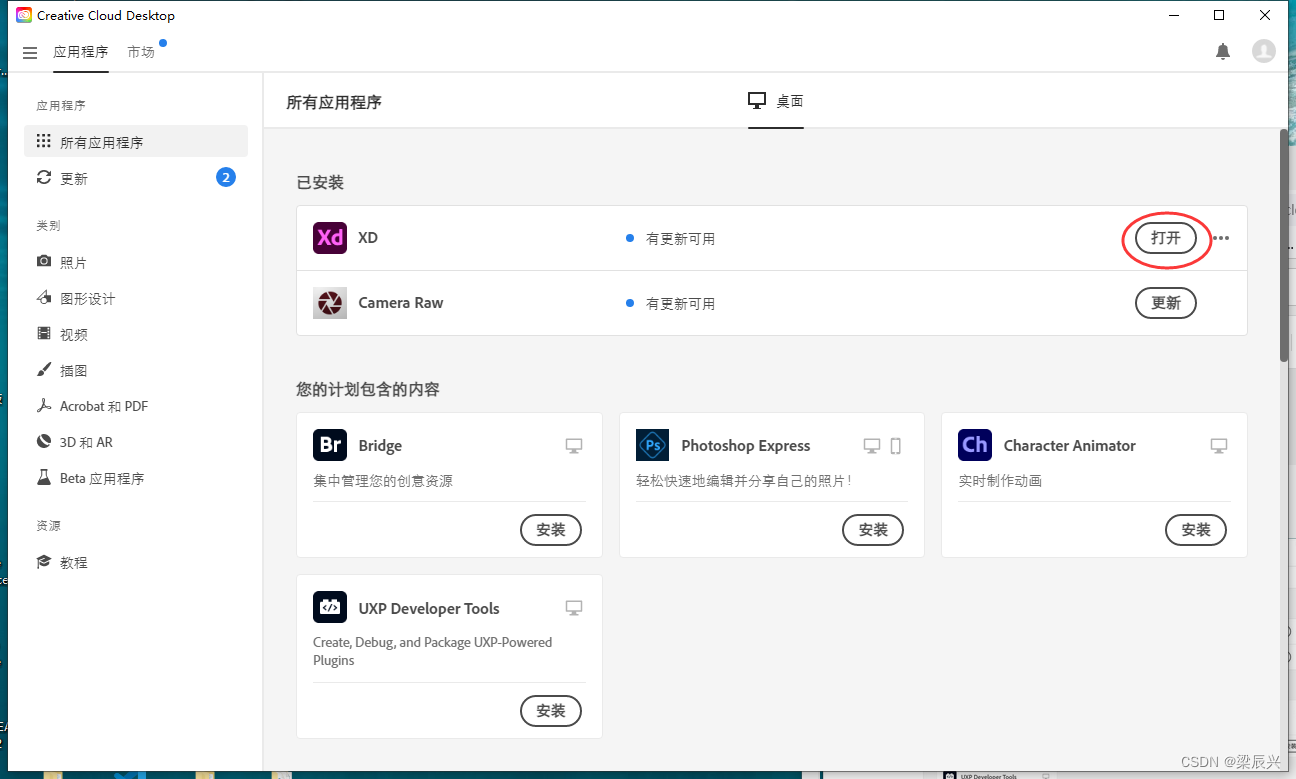This screenshot has height=779, width=1296.
Task: Click the vertical scrollbar thumb
Action: coord(1284,244)
